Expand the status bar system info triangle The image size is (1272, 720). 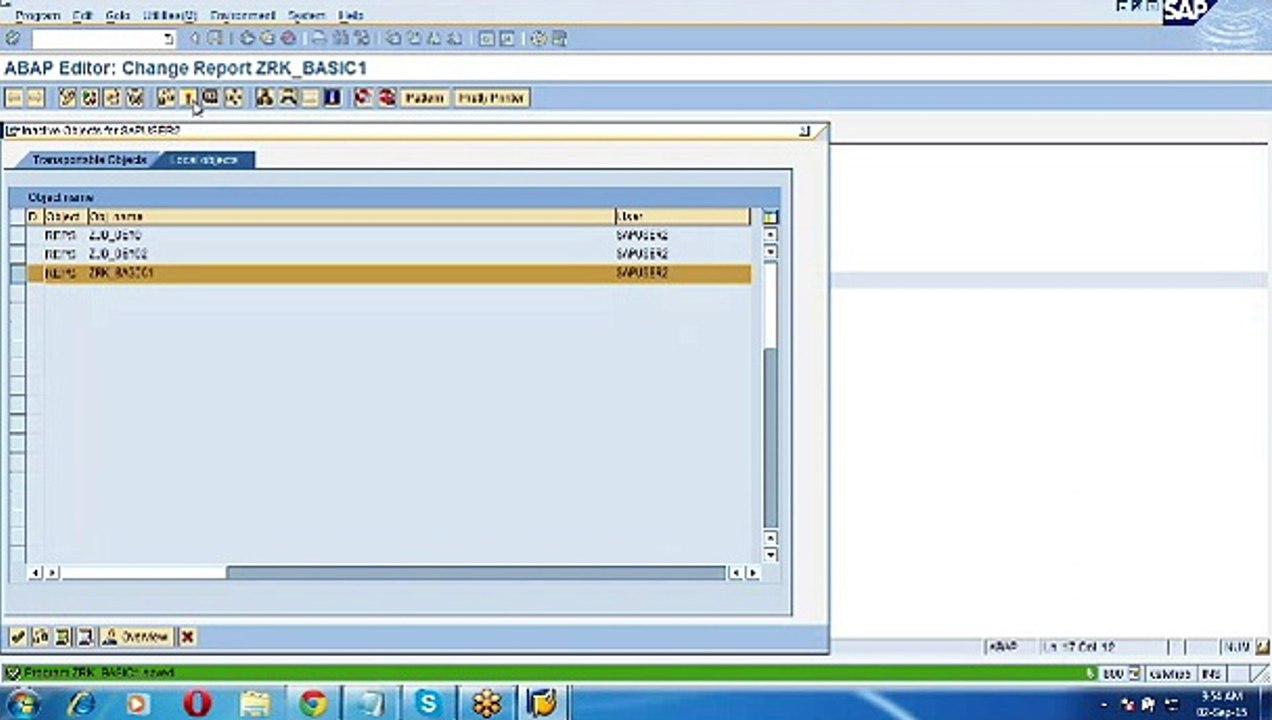point(1090,674)
